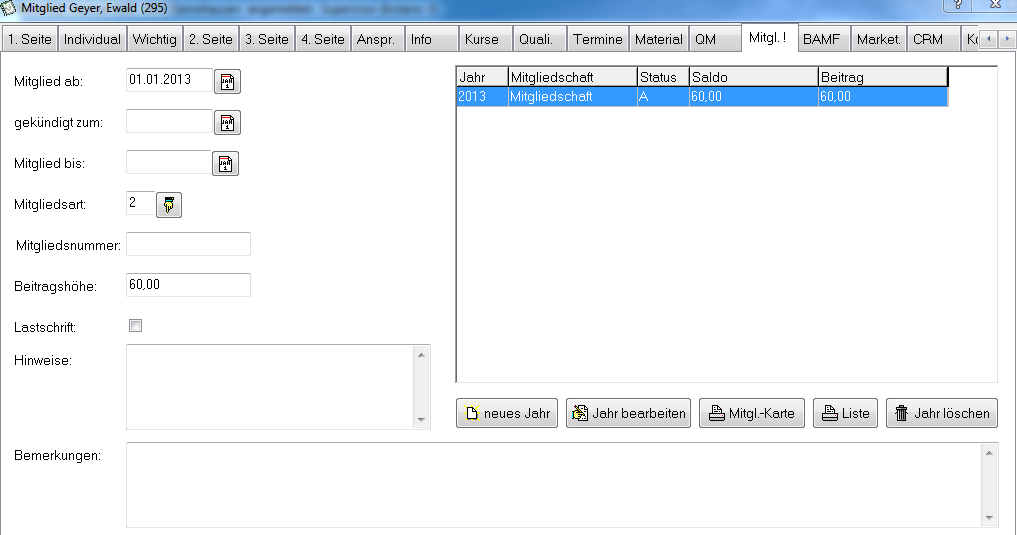
Task: Click inside the Hinweise text area
Action: [270, 387]
